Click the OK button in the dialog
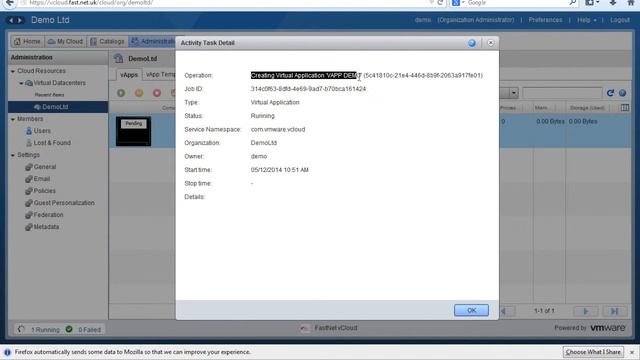The height and width of the screenshot is (360, 640). point(471,310)
